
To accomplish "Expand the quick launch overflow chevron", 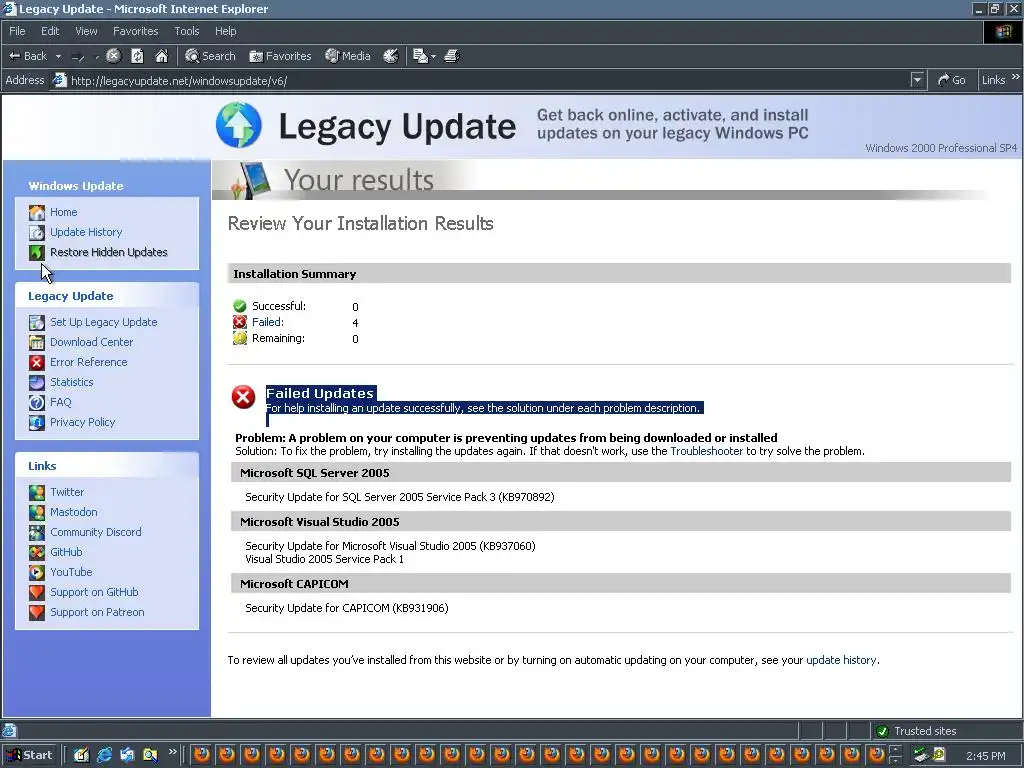I will click(x=172, y=752).
